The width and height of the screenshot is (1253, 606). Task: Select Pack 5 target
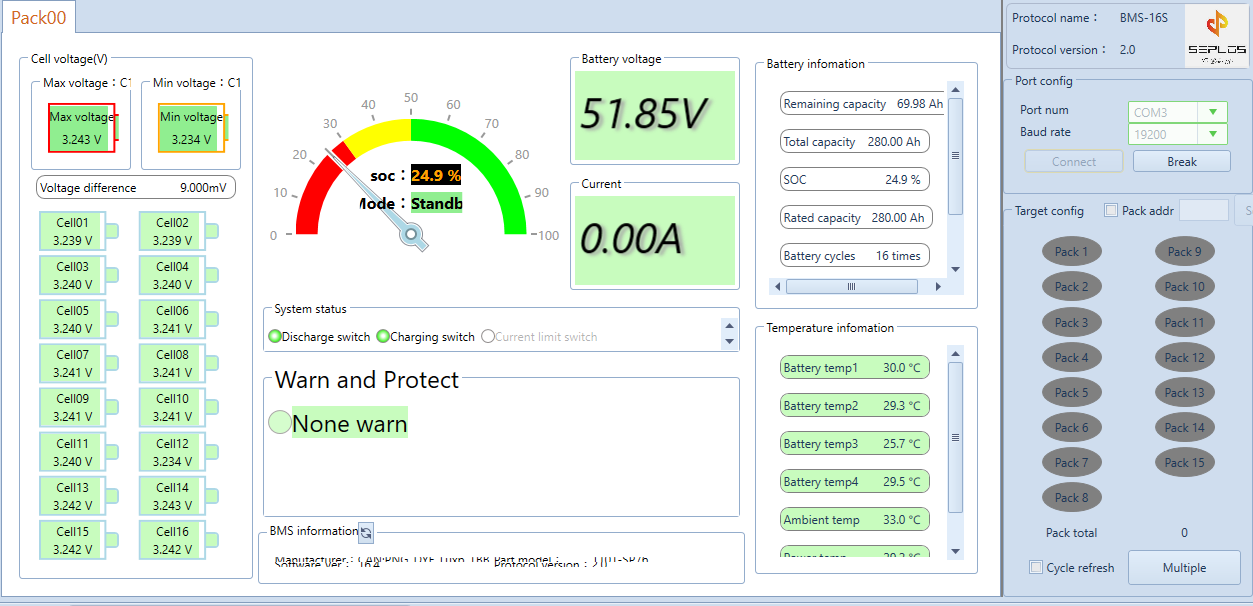[x=1072, y=392]
